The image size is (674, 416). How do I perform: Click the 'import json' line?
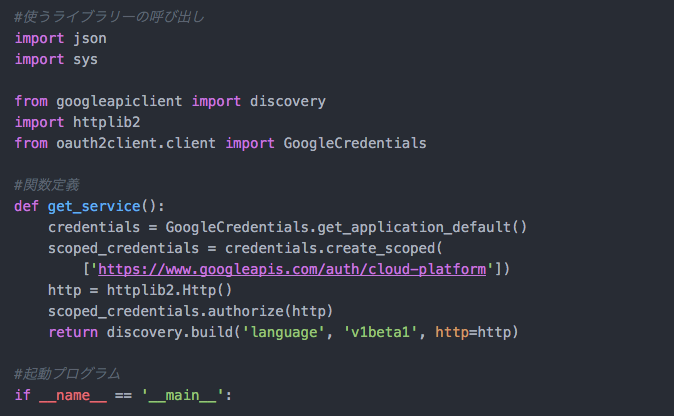[61, 39]
